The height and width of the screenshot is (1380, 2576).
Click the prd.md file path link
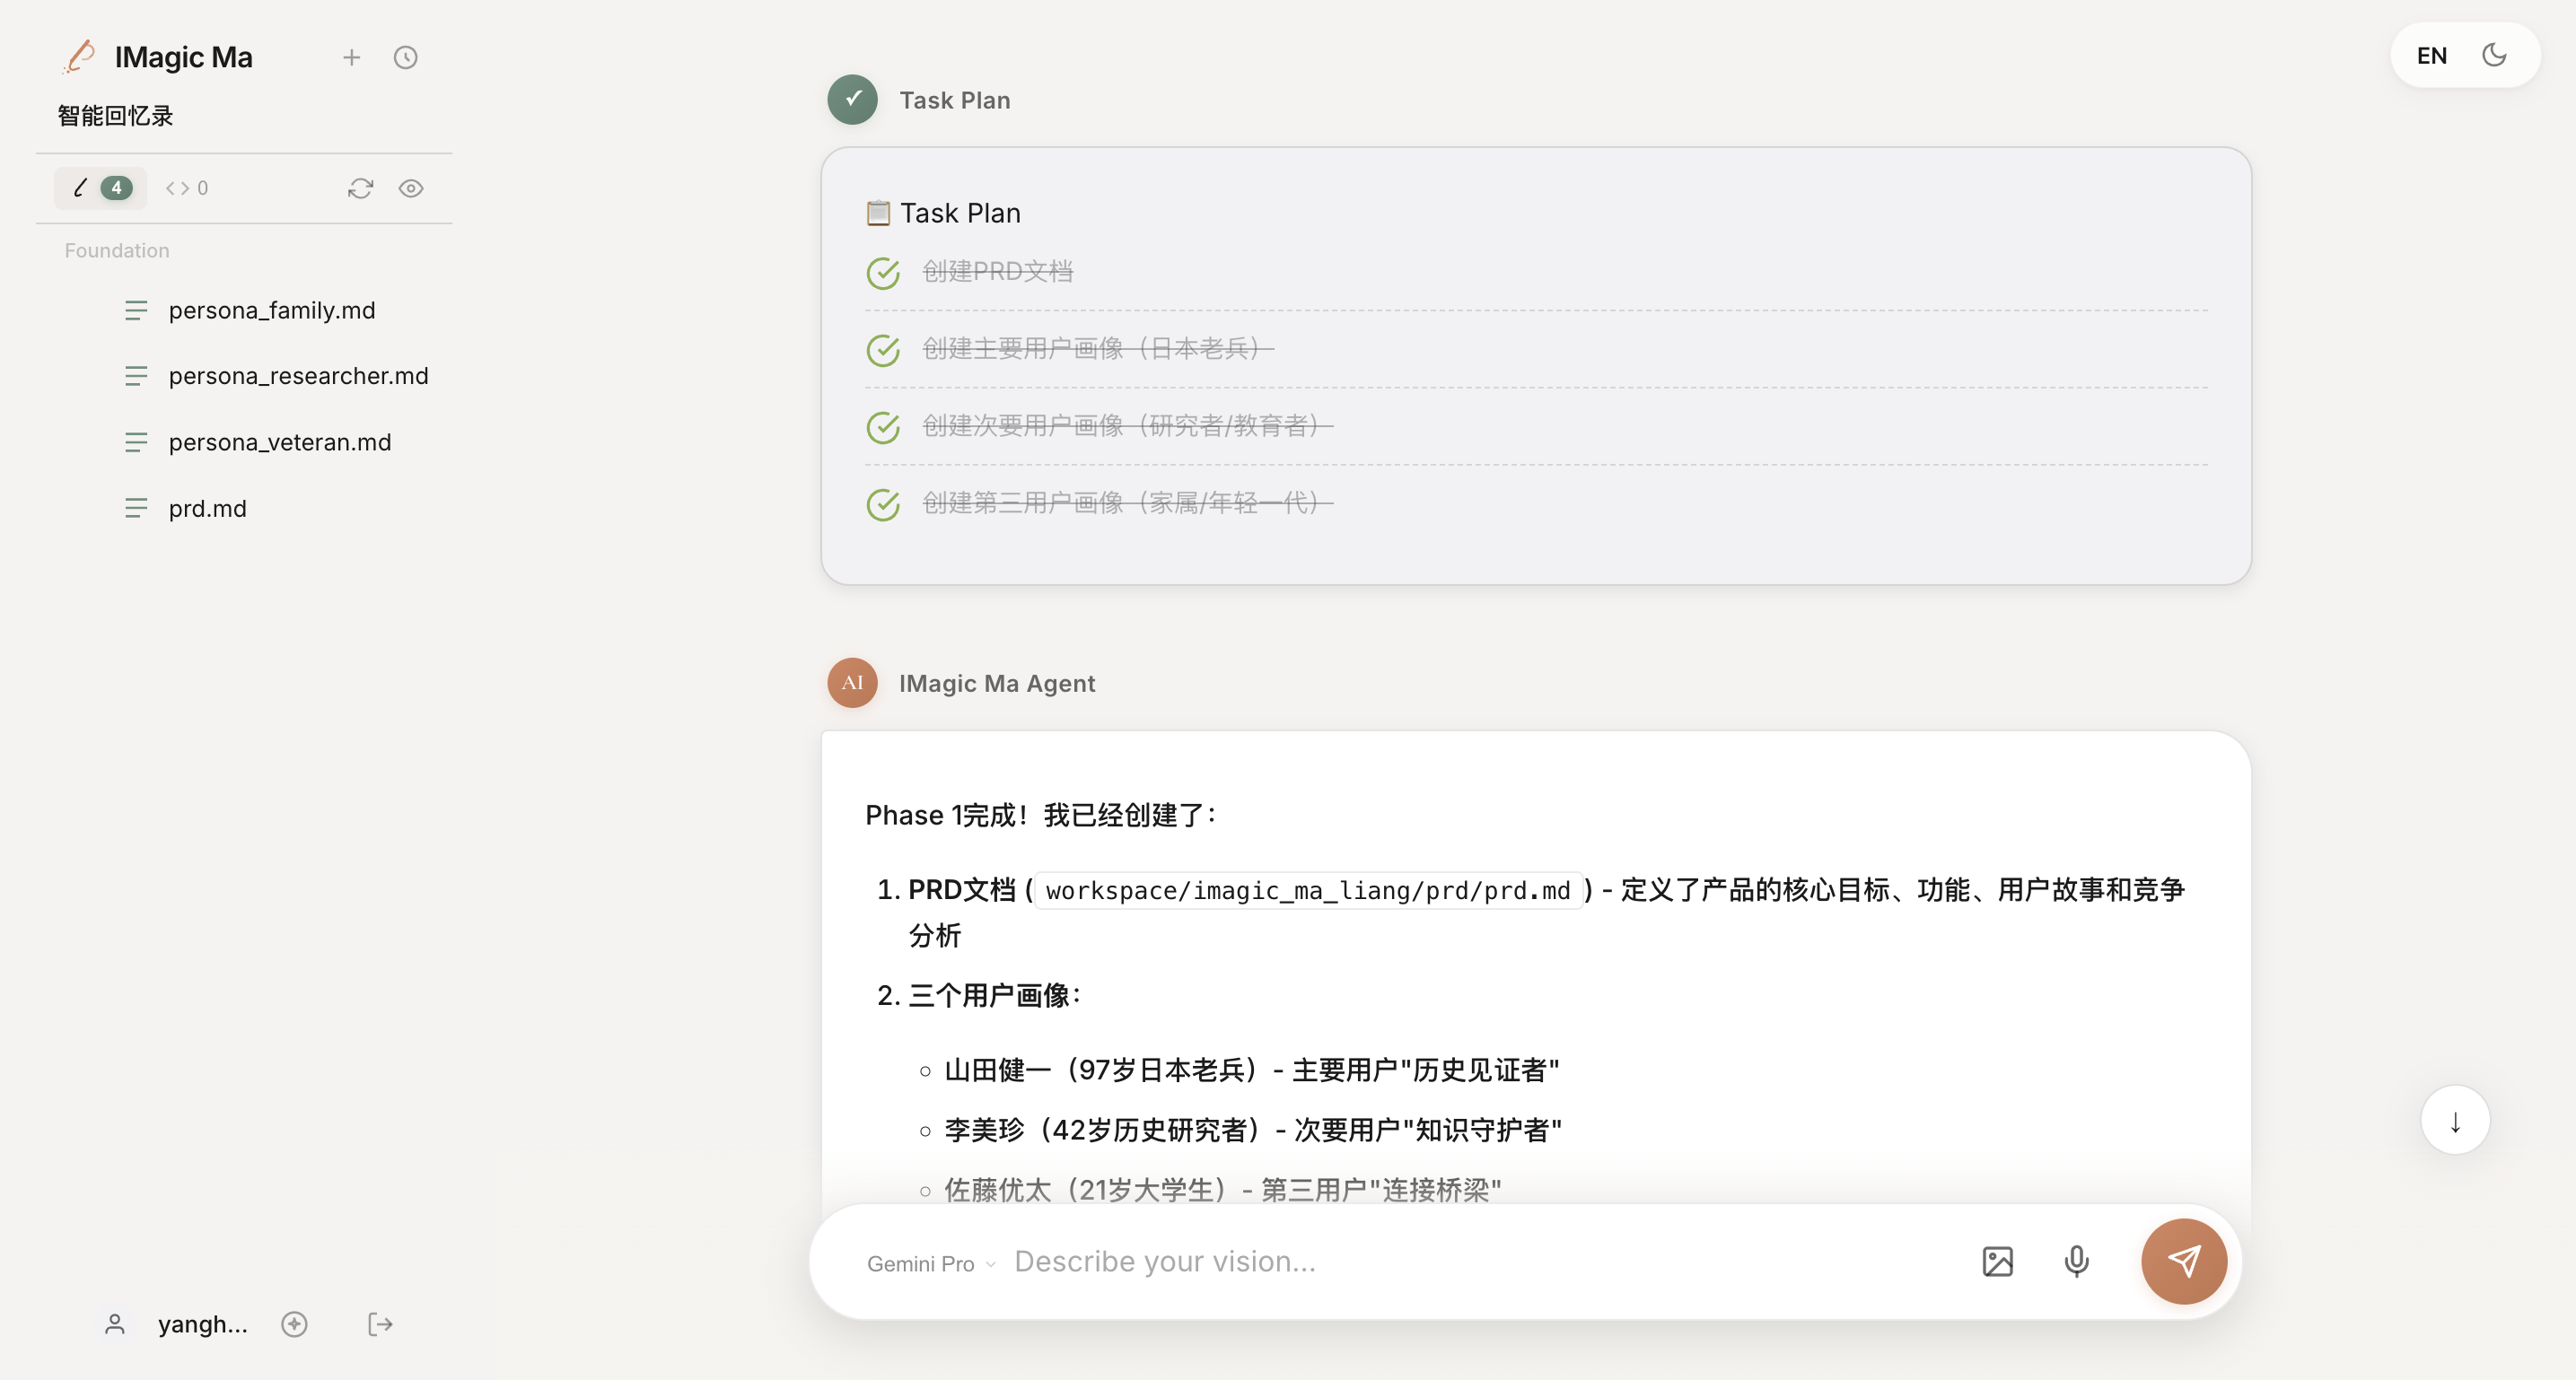pos(1308,891)
